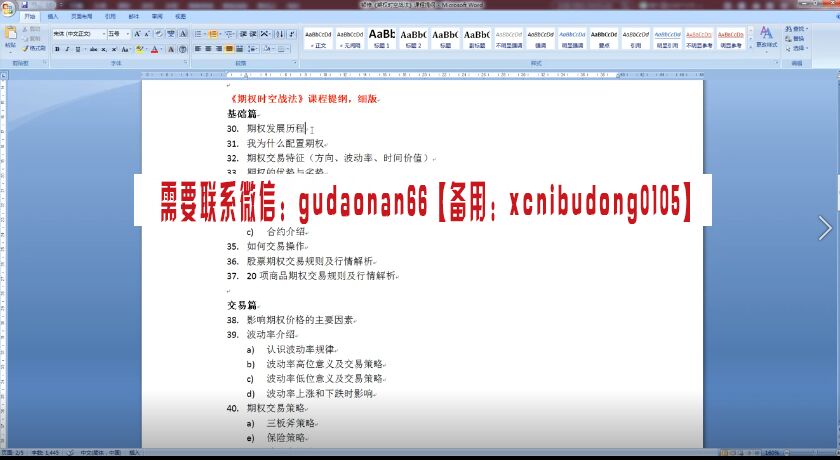Screen dimensions: 840x460
Task: Toggle superscript (x²) formatting
Action: coord(114,49)
